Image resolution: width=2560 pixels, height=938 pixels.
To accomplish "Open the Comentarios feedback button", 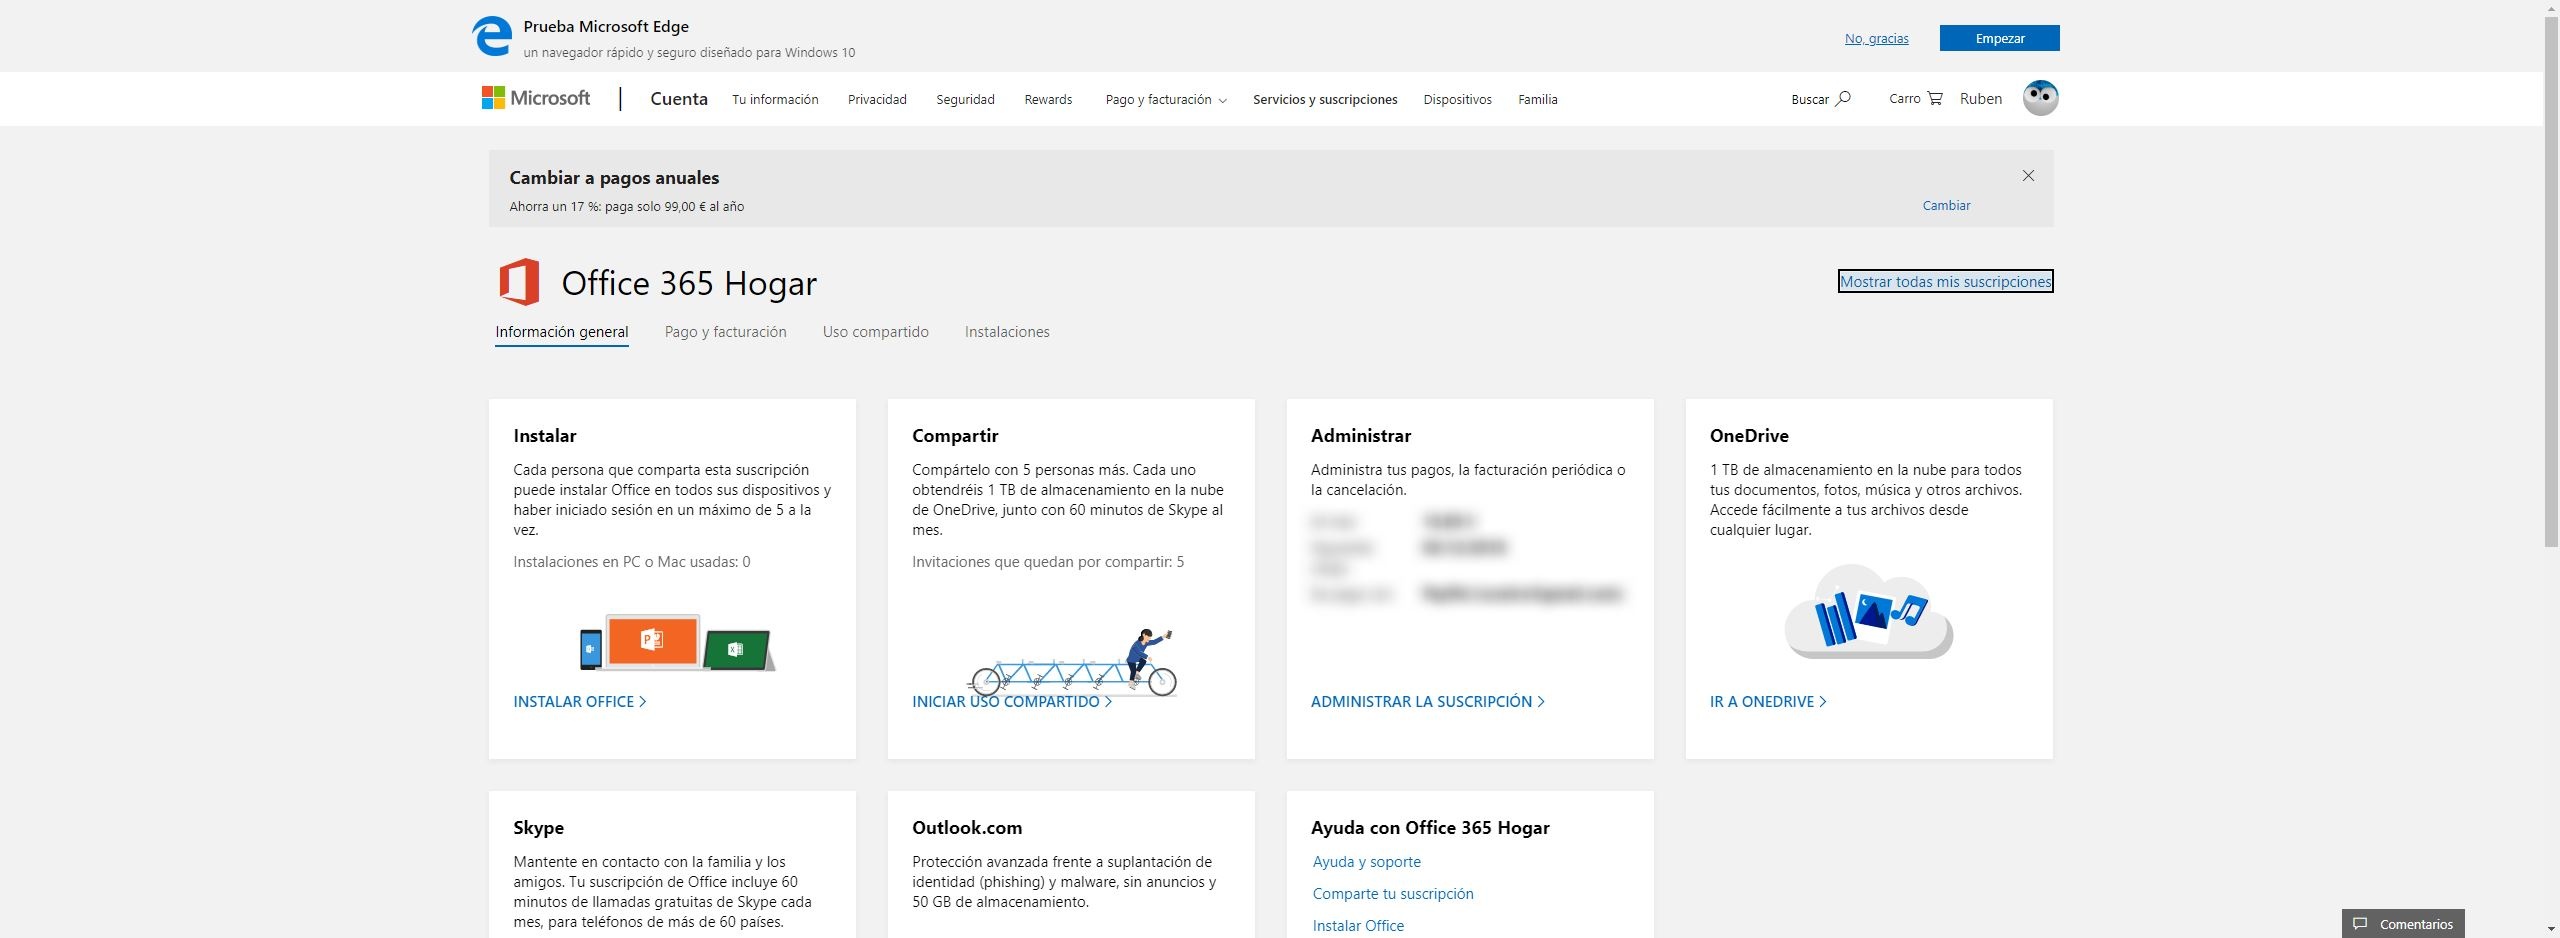I will click(x=2403, y=924).
